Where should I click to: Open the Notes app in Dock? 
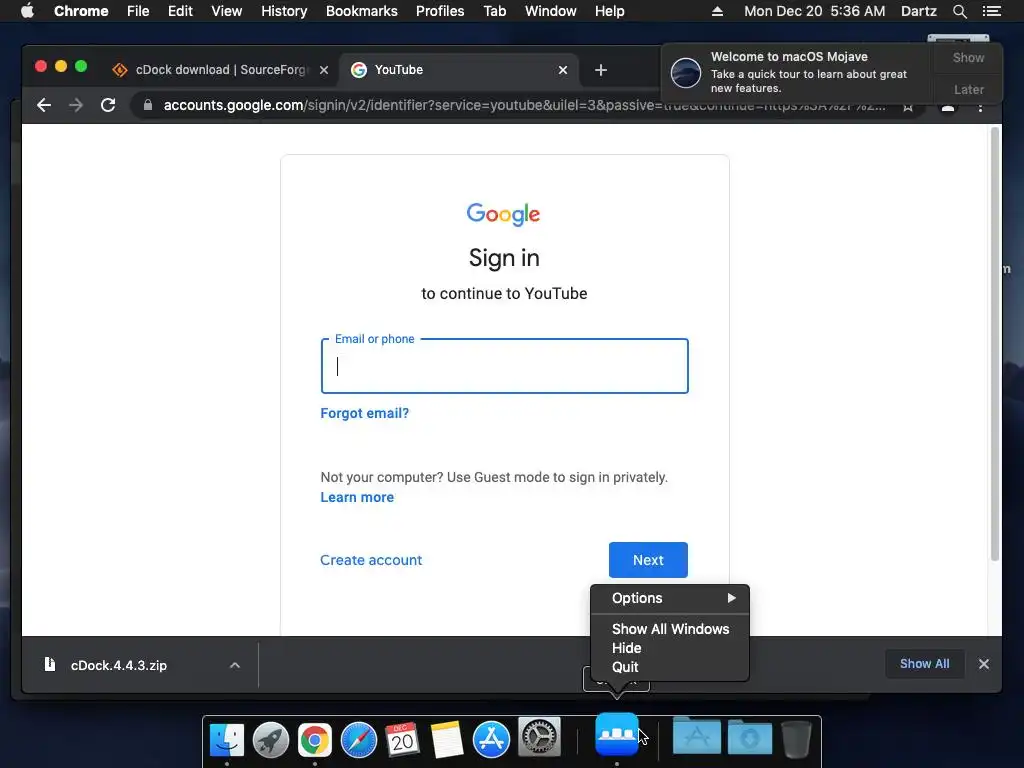tap(447, 740)
